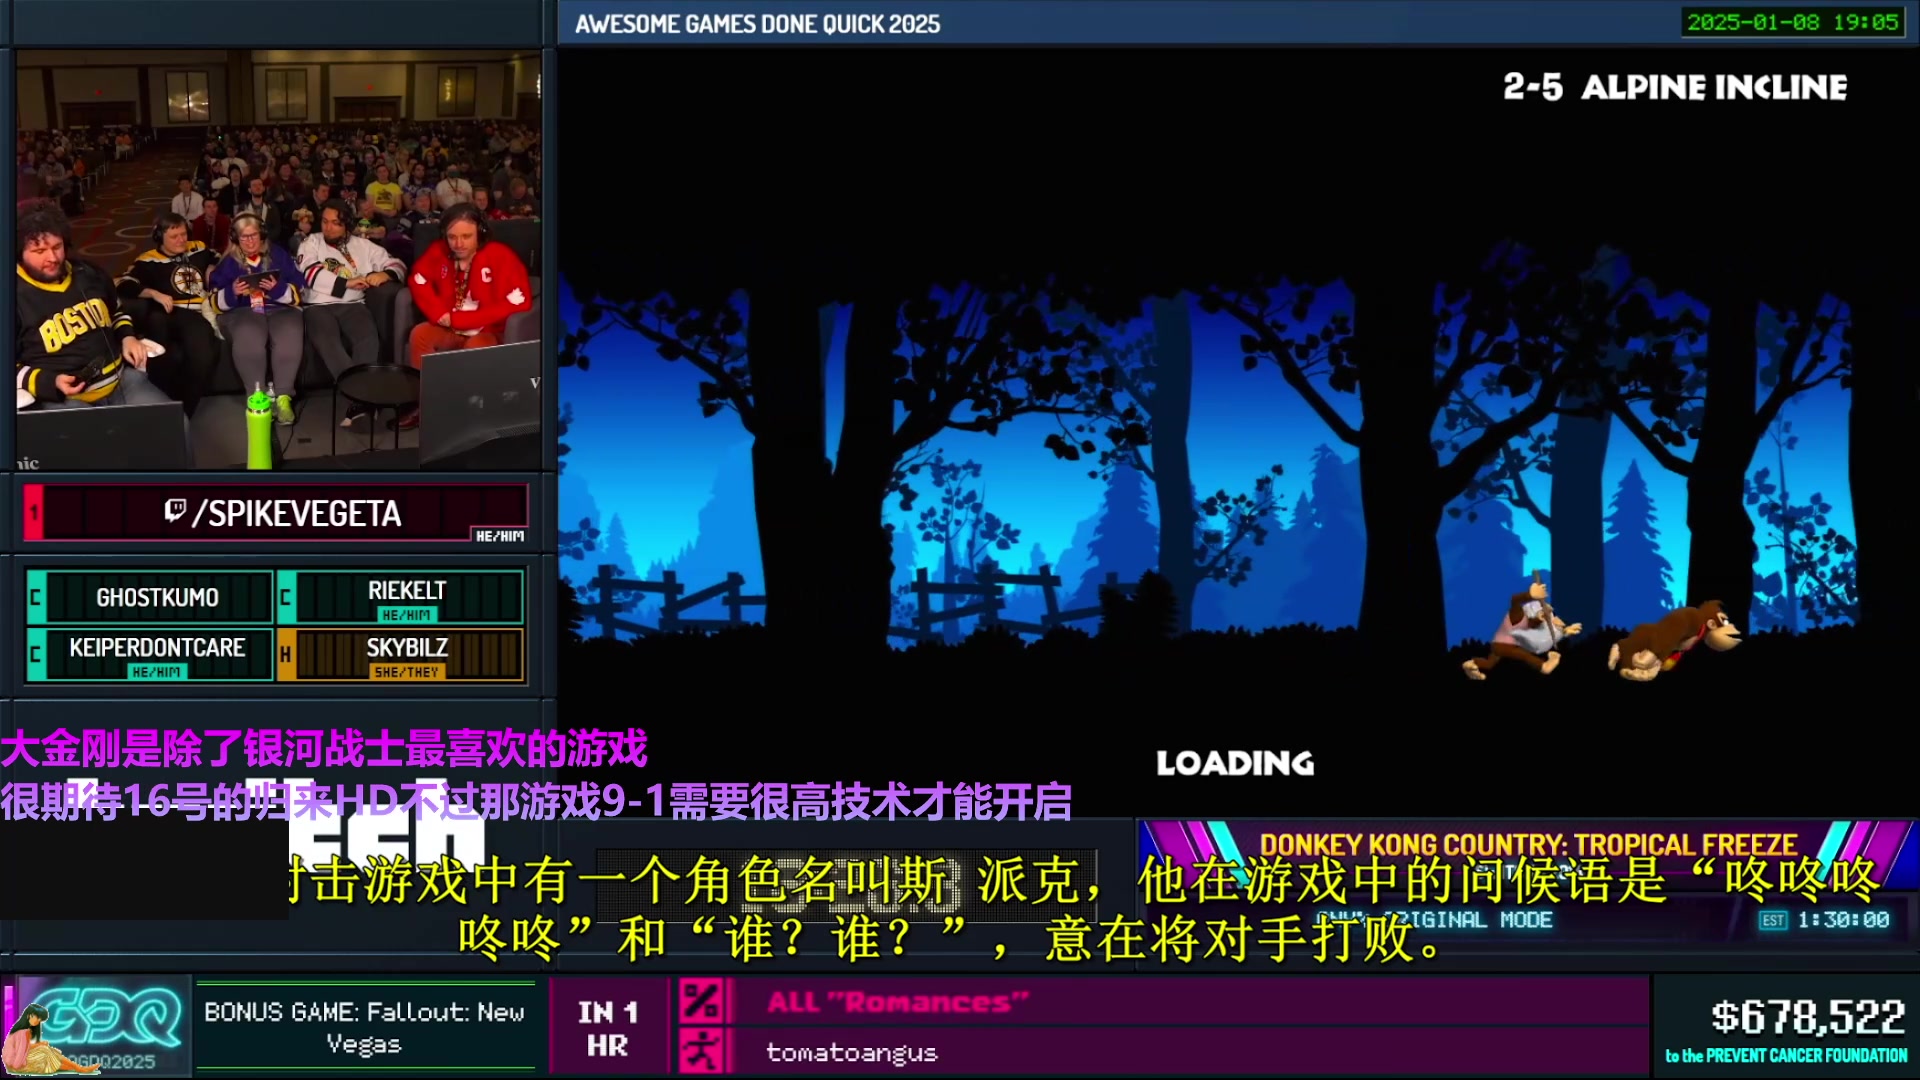
Task: Click the donation total $678,522
Action: (1808, 1017)
